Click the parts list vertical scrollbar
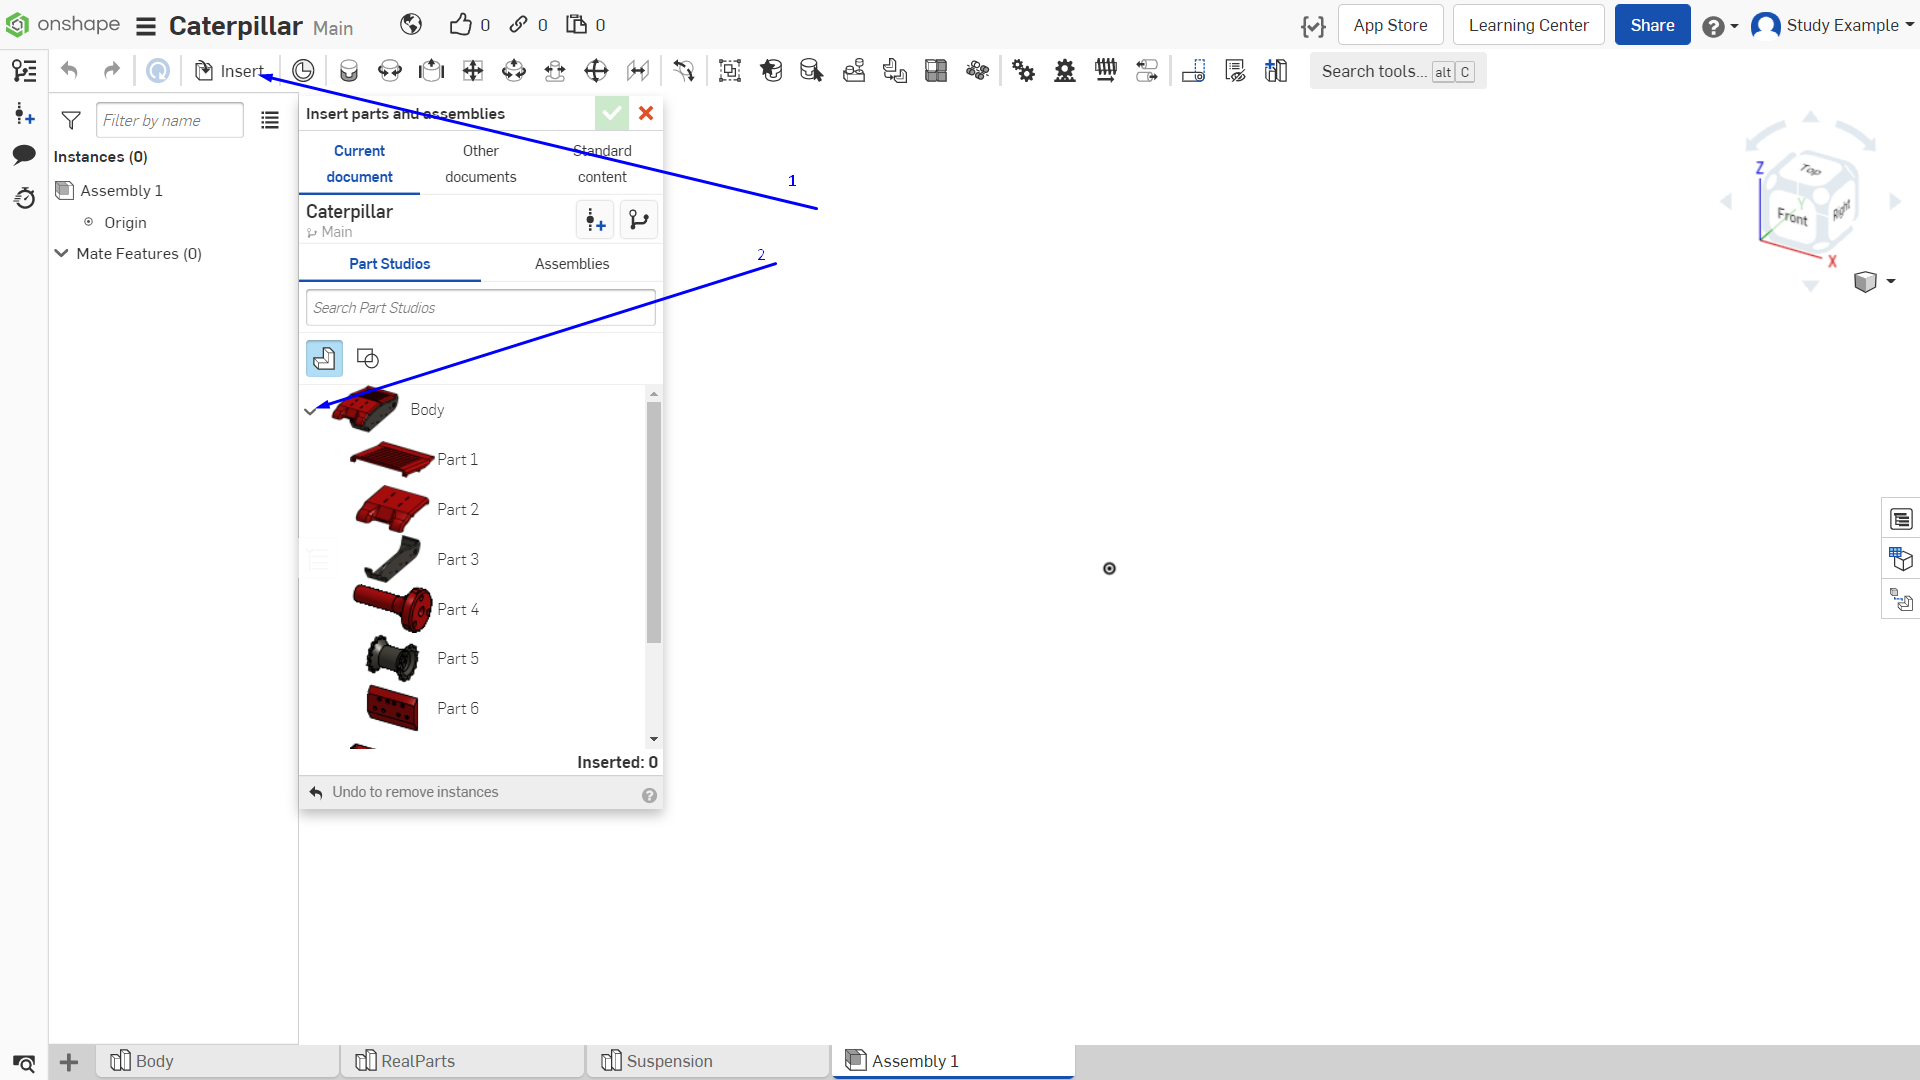 [654, 522]
